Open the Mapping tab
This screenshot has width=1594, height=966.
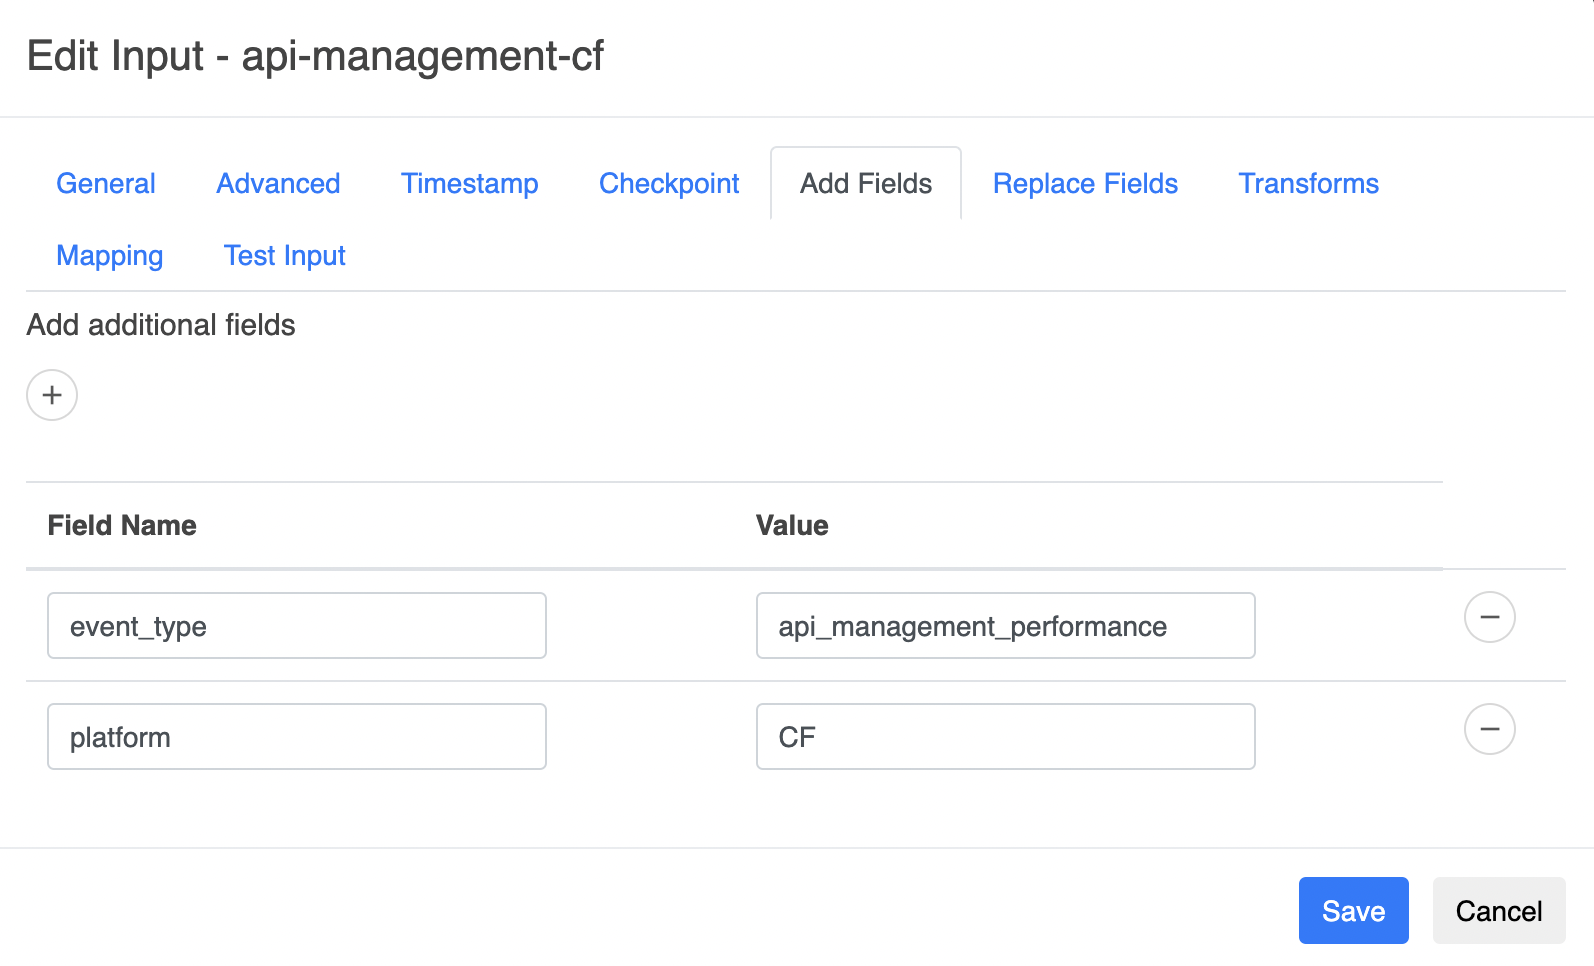pyautogui.click(x=110, y=256)
